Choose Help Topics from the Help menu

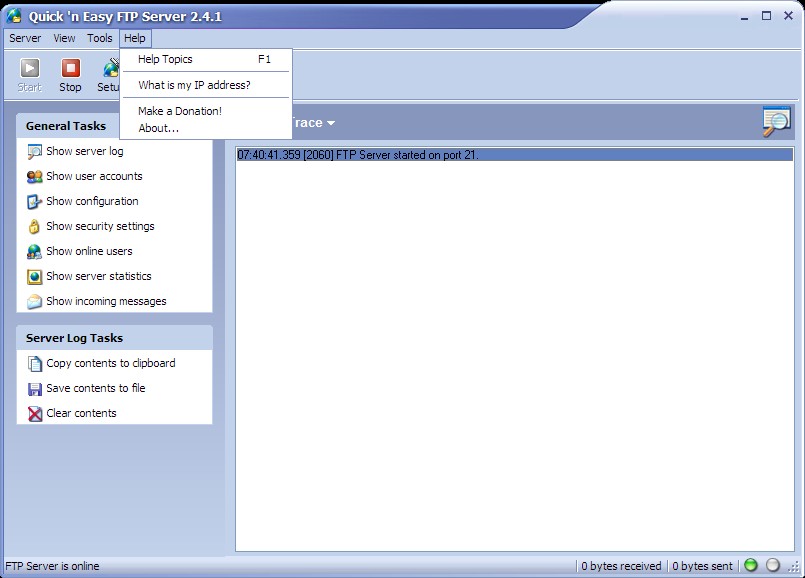coord(205,60)
